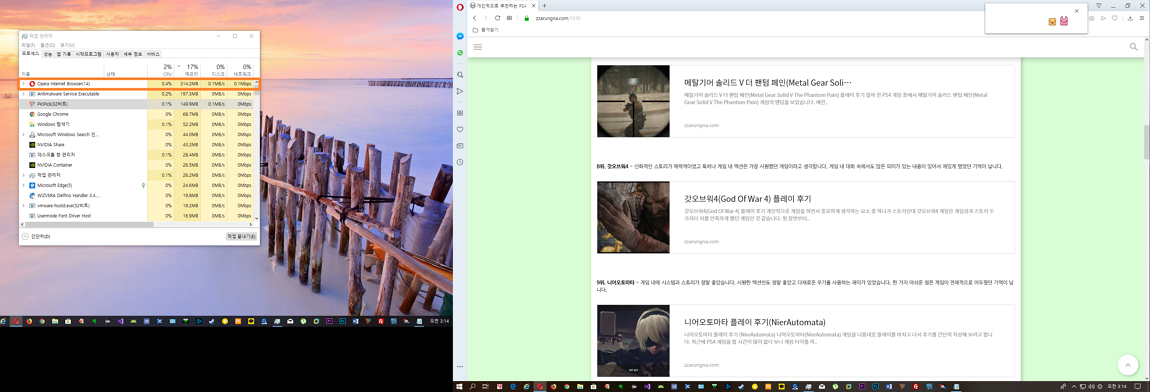Expand the 작업 관리자 process row
1150x392 pixels.
(x=23, y=175)
